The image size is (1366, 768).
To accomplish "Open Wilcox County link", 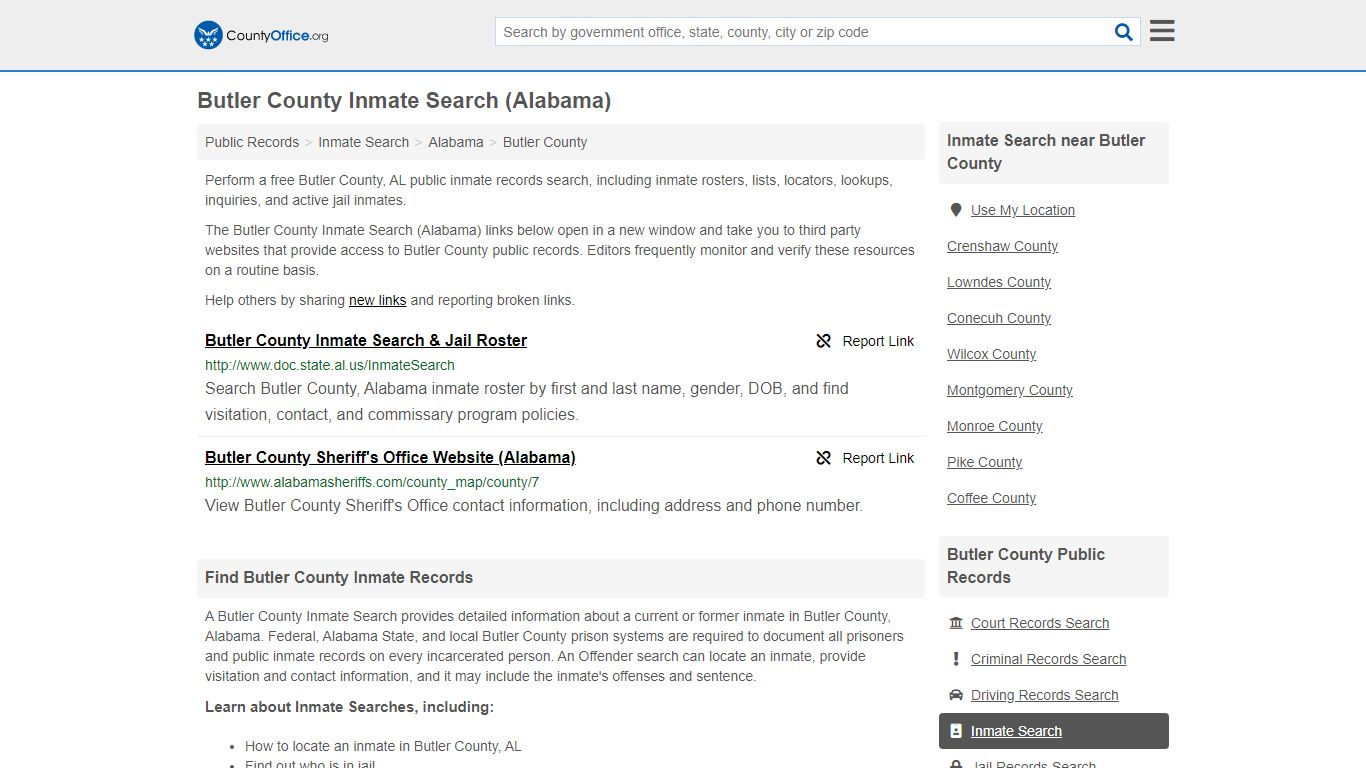I will [x=991, y=354].
